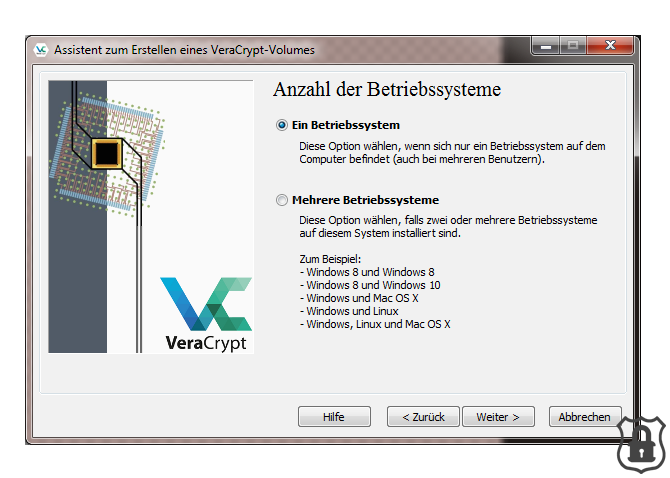Maximize the VeraCrypt wizard window

point(573,46)
